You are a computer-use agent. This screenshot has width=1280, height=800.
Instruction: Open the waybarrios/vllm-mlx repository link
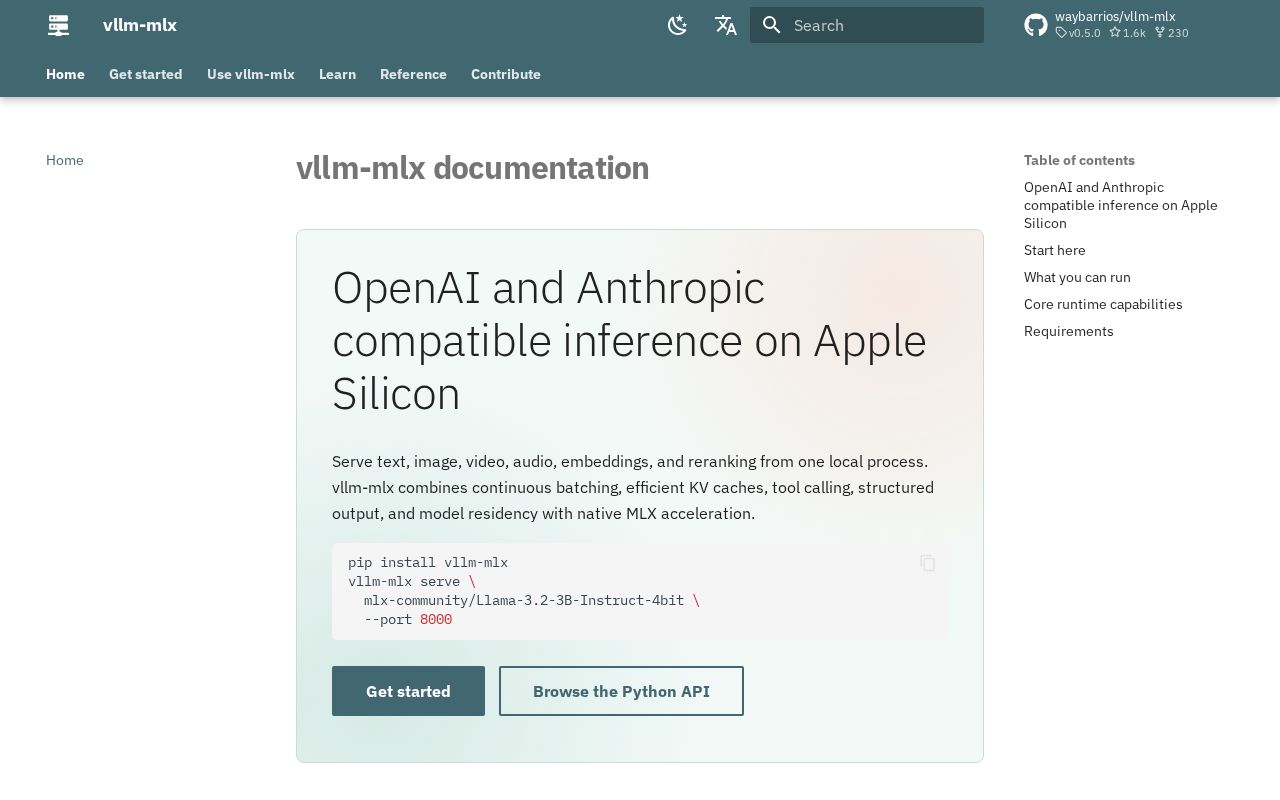[1115, 16]
